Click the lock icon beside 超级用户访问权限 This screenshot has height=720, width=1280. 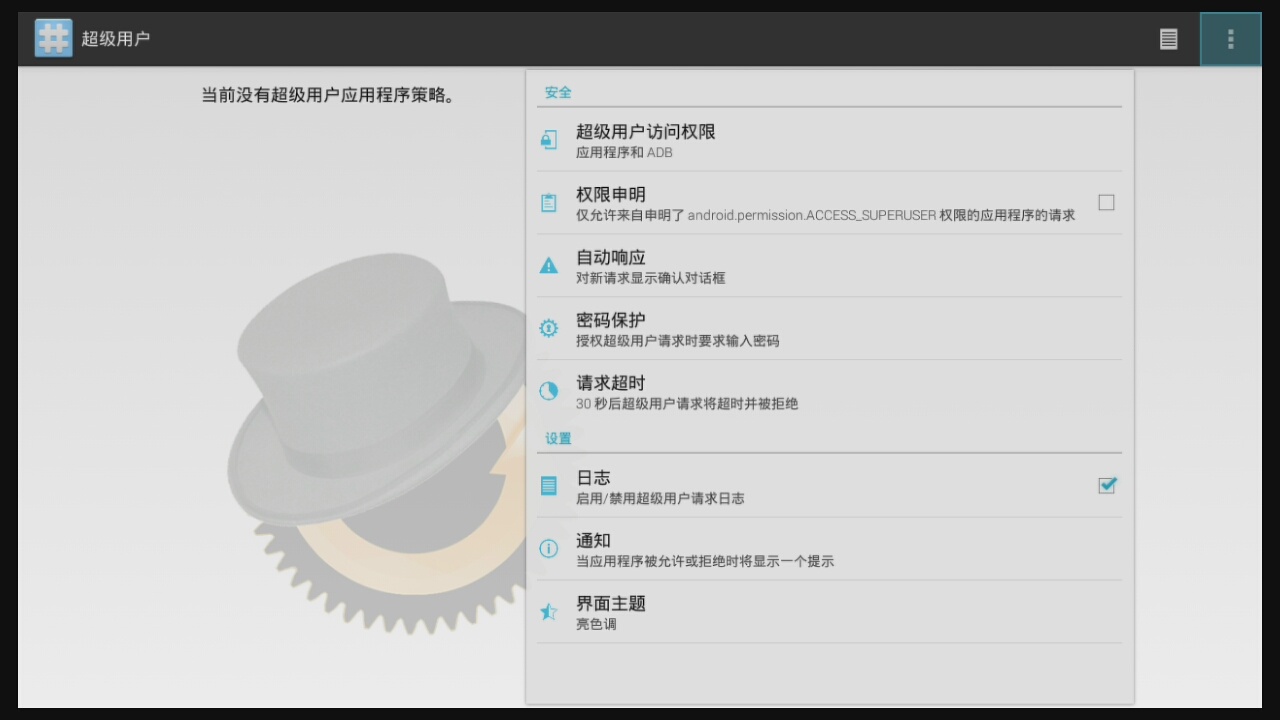click(548, 140)
